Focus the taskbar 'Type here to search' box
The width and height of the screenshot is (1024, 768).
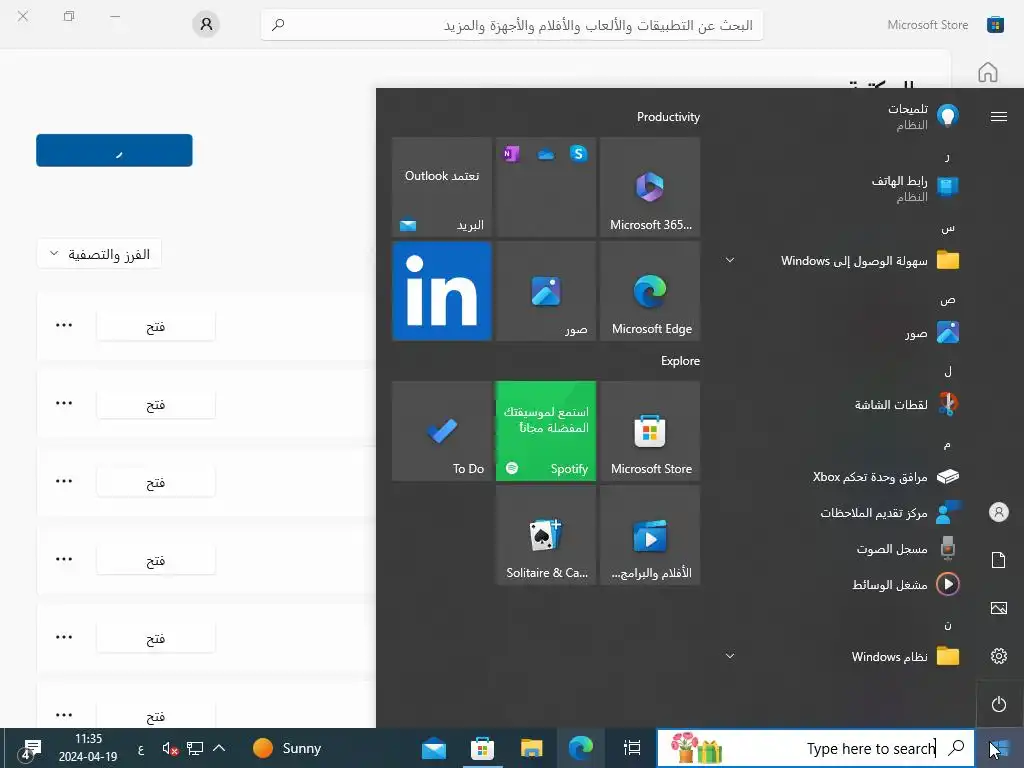click(x=816, y=748)
